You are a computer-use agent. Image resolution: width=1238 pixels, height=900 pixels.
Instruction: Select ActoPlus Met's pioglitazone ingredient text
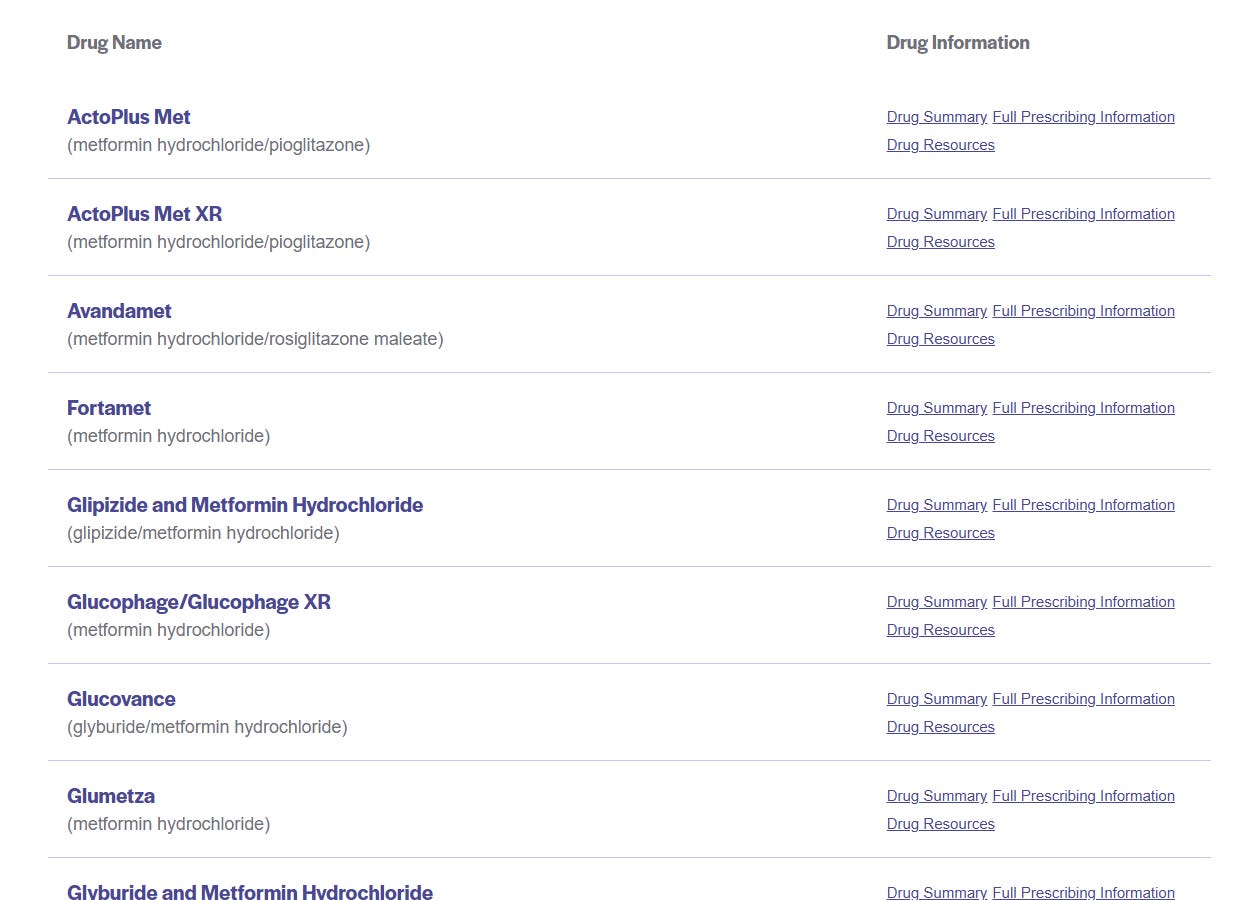pyautogui.click(x=218, y=145)
